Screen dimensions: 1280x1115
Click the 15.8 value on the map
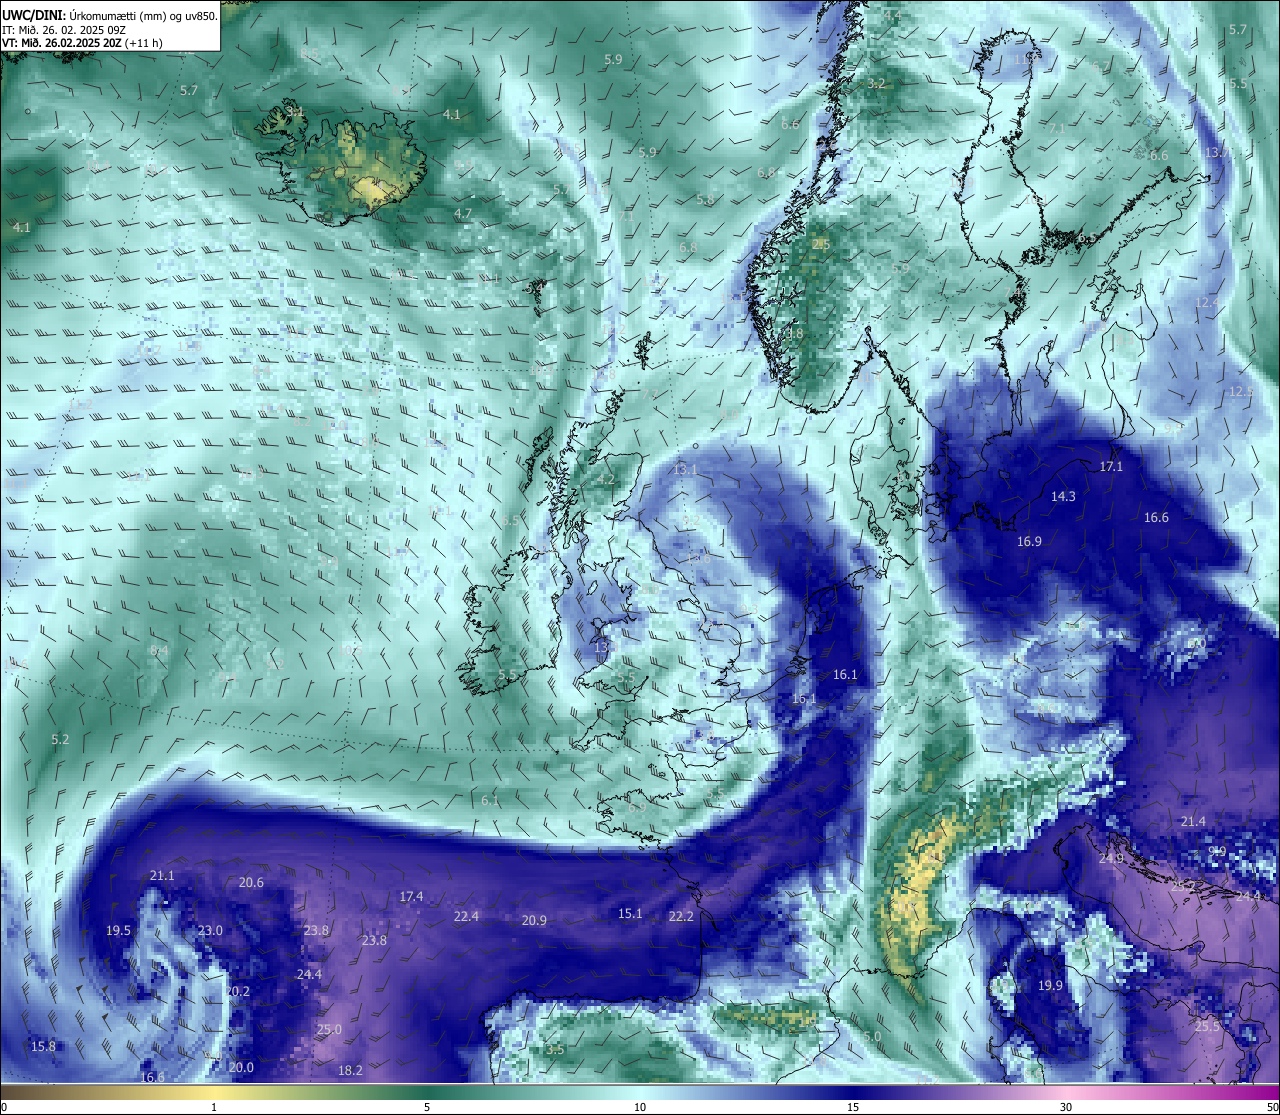(x=43, y=1047)
